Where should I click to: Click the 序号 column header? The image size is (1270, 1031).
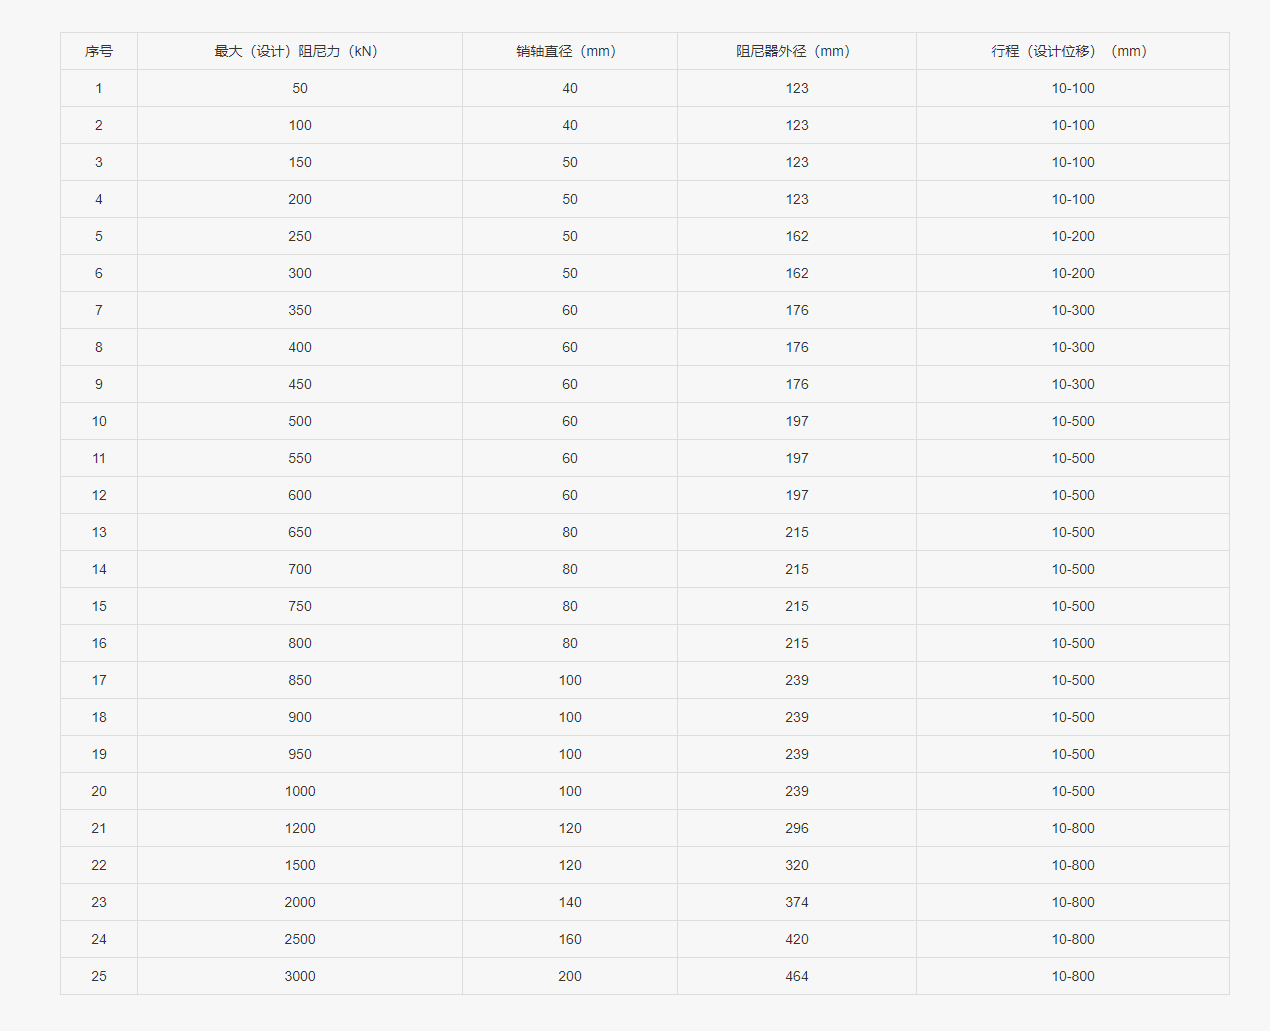click(99, 51)
